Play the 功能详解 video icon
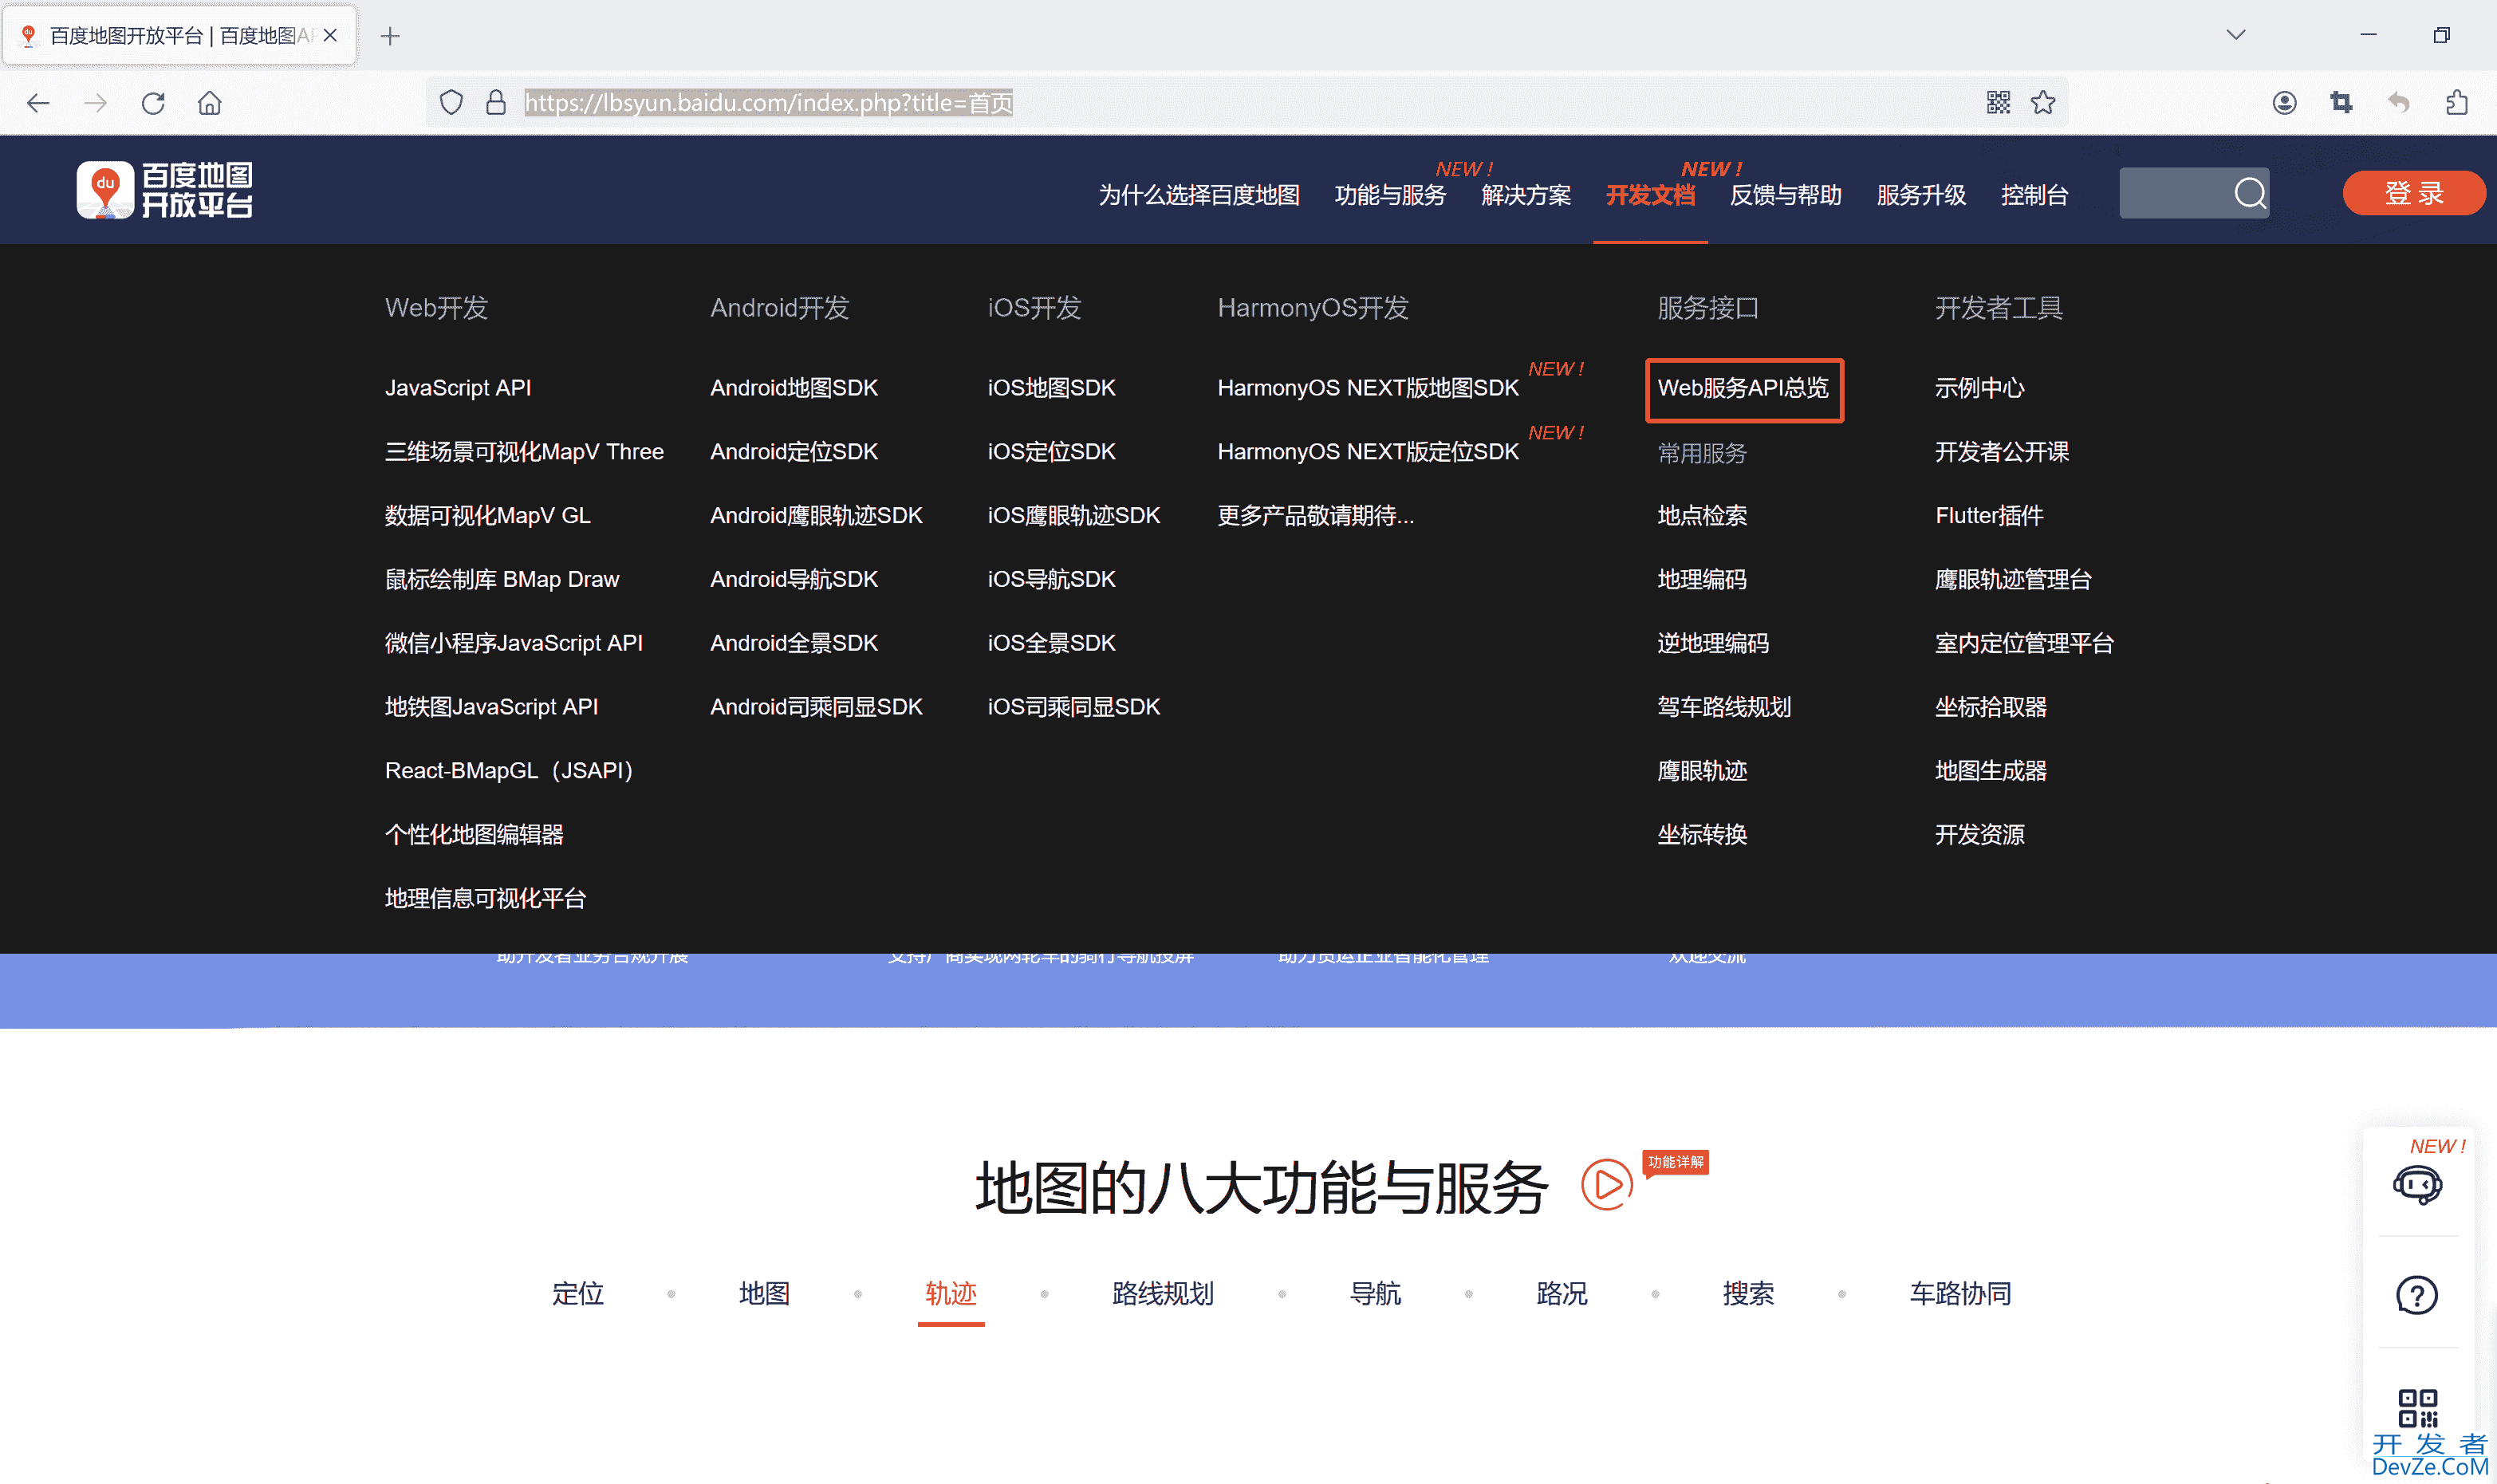This screenshot has height=1484, width=2497. tap(1606, 1185)
